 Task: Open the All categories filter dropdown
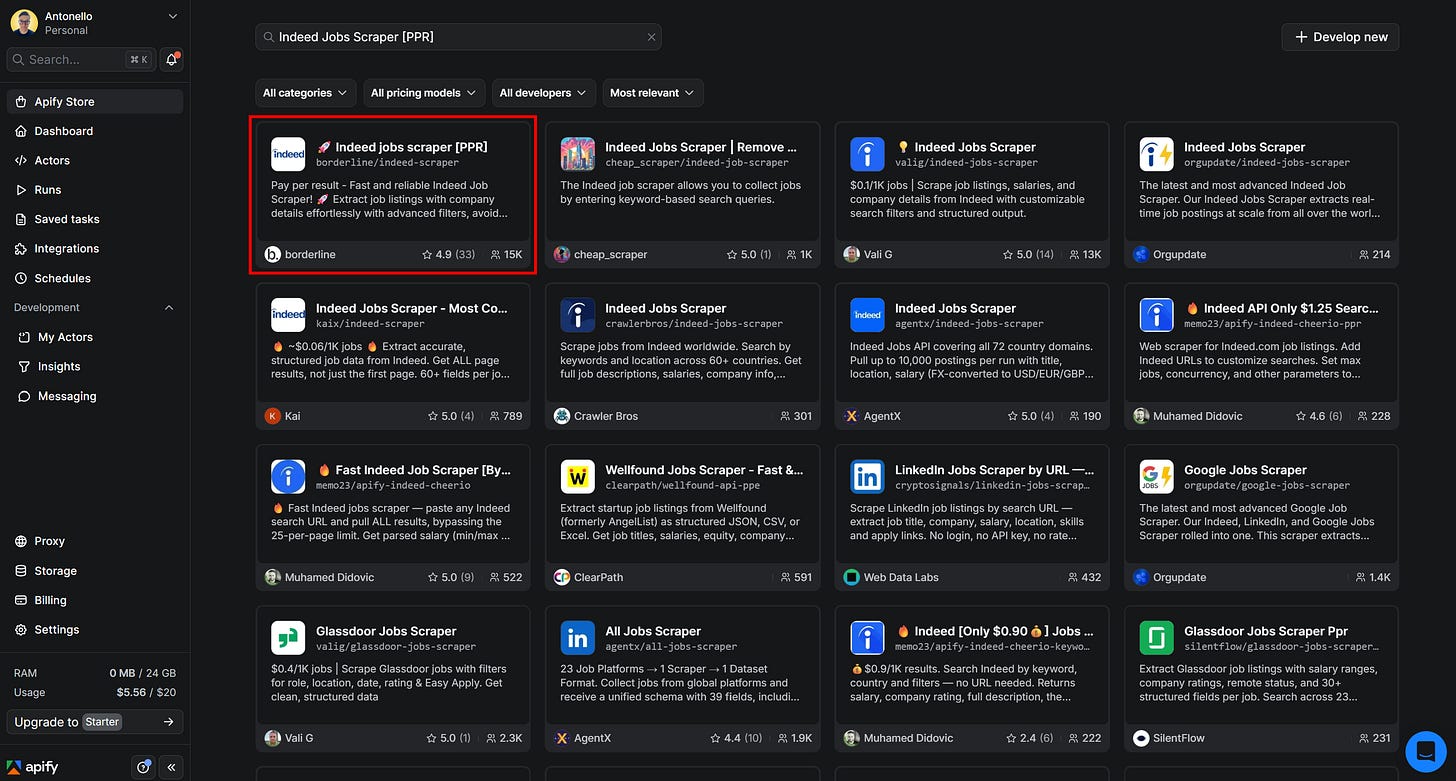[x=306, y=93]
